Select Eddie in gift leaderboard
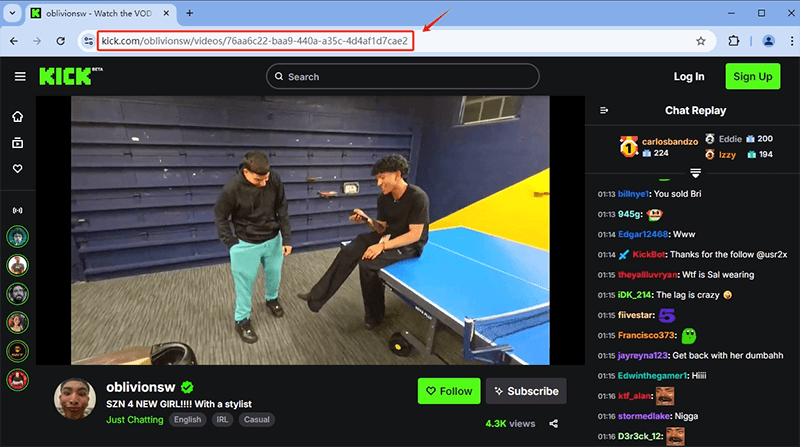The image size is (800, 447). pos(730,139)
